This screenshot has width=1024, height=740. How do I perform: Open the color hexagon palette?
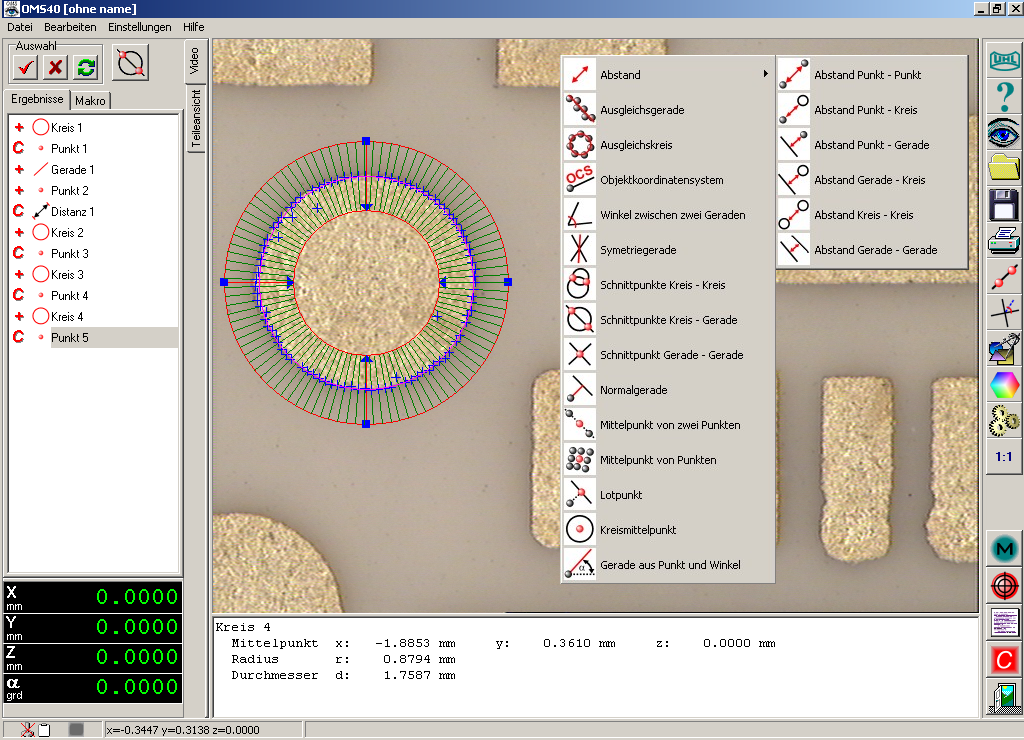(x=1003, y=384)
